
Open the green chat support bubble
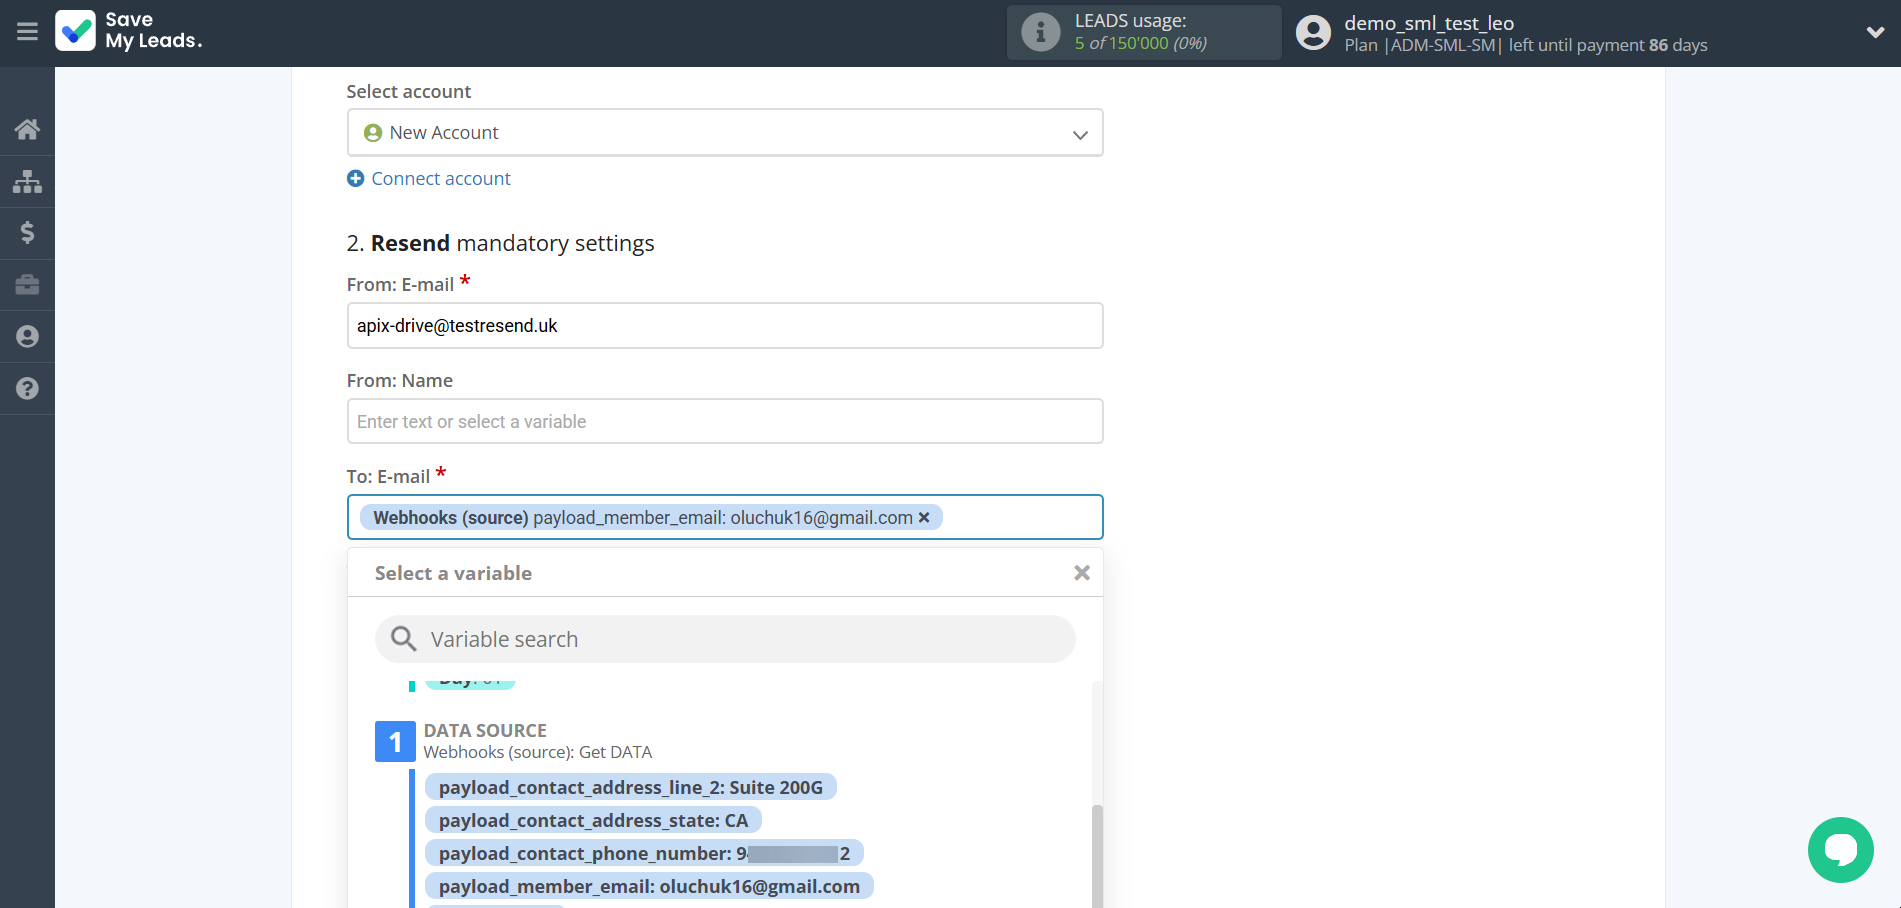pos(1840,850)
